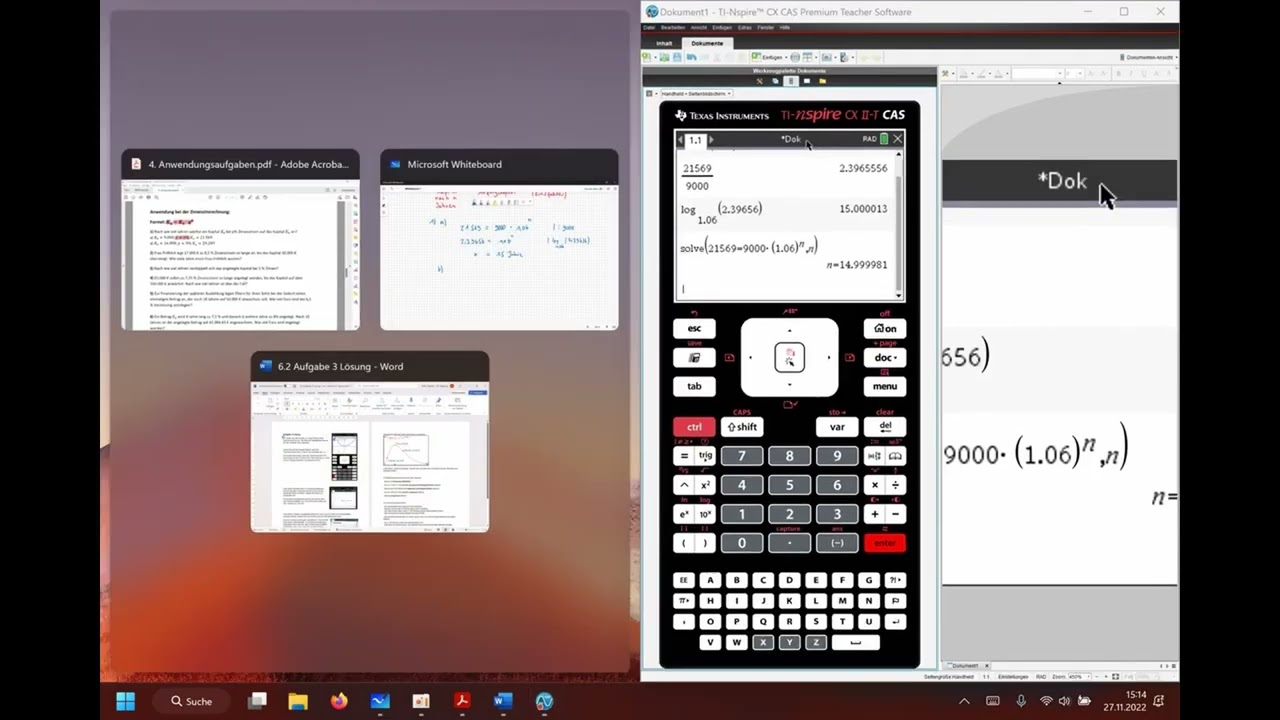Click the negative (−) key
1280x720 pixels.
[837, 543]
